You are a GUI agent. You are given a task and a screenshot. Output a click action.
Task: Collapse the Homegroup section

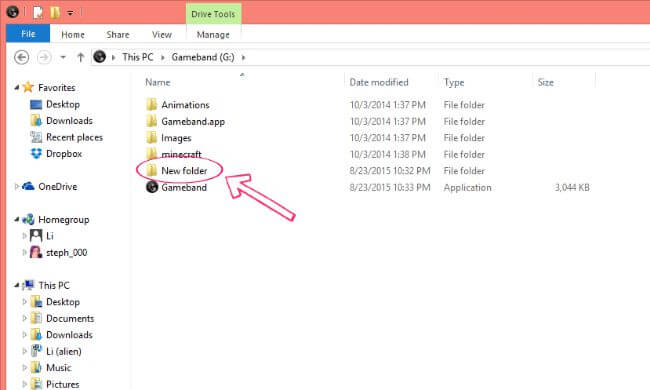pyautogui.click(x=17, y=219)
